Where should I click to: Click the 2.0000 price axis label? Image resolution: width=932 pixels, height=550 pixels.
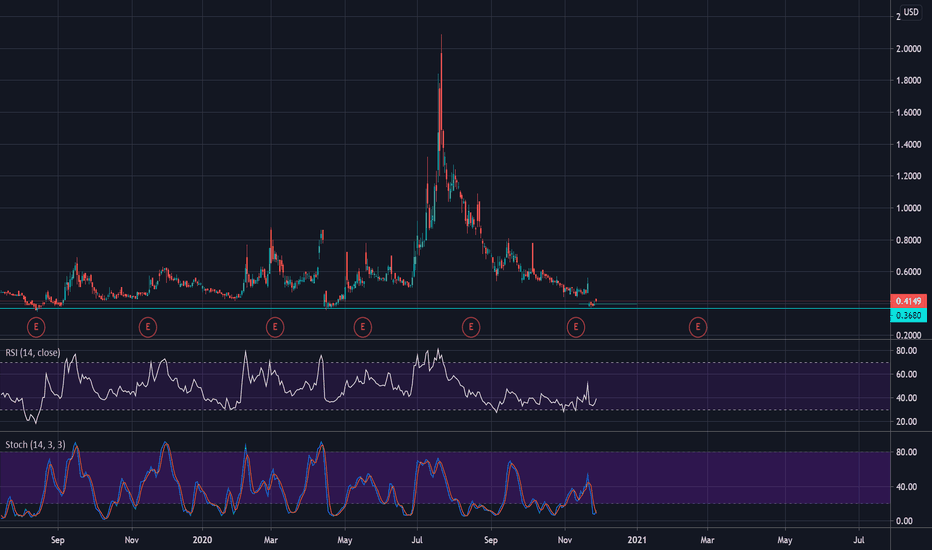tap(909, 49)
